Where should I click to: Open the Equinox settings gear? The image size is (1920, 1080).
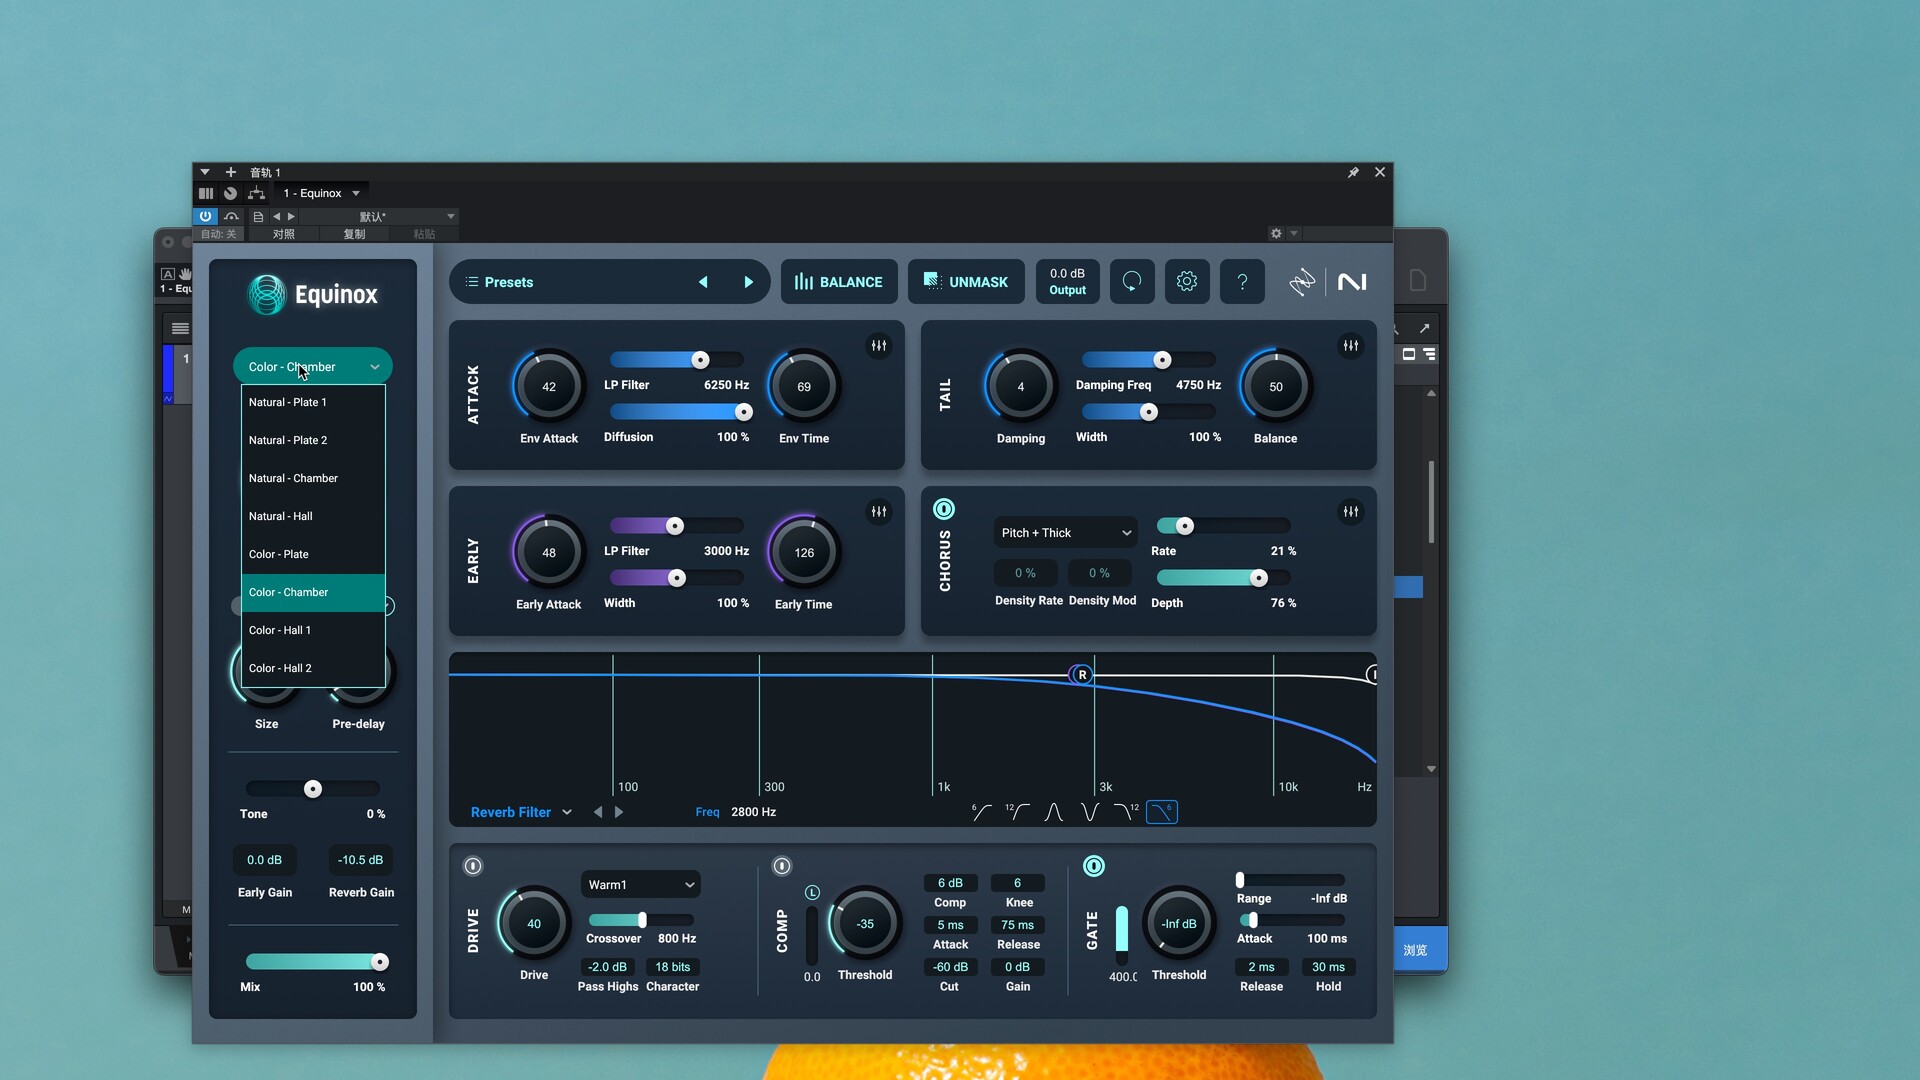[x=1186, y=282]
